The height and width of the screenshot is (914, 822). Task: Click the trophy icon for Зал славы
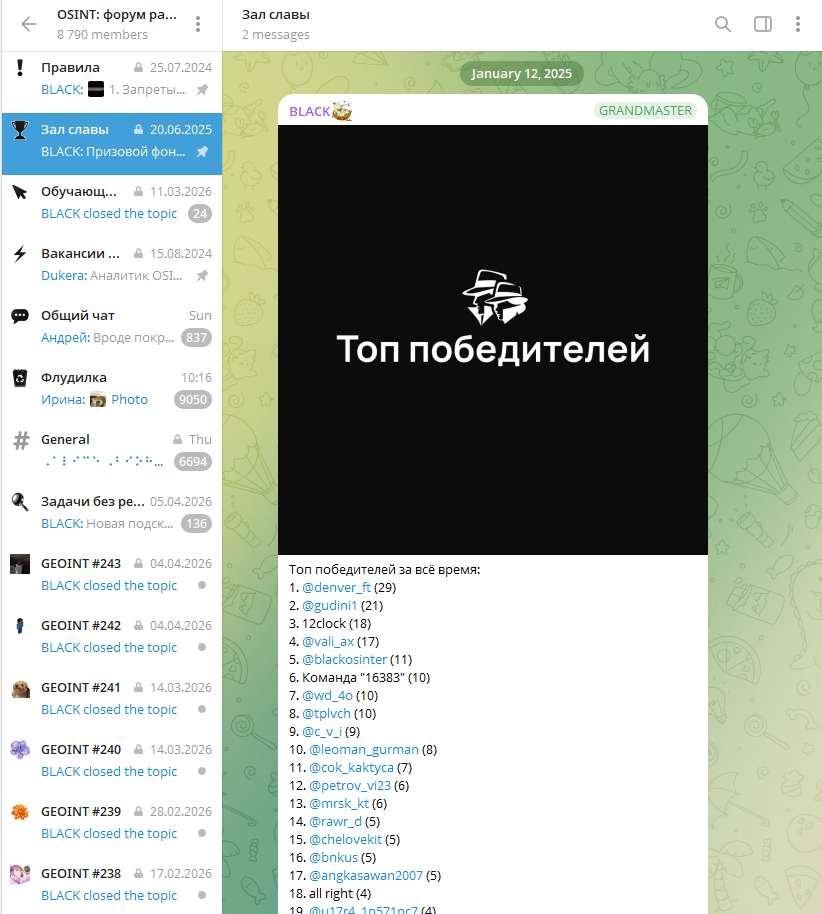(x=20, y=130)
